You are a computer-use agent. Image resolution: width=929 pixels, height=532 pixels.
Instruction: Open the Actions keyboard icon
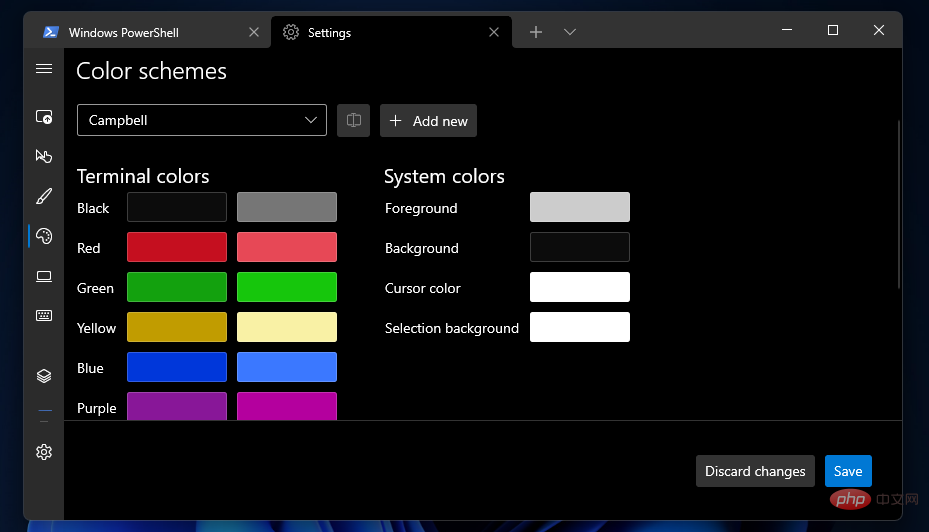(x=44, y=315)
